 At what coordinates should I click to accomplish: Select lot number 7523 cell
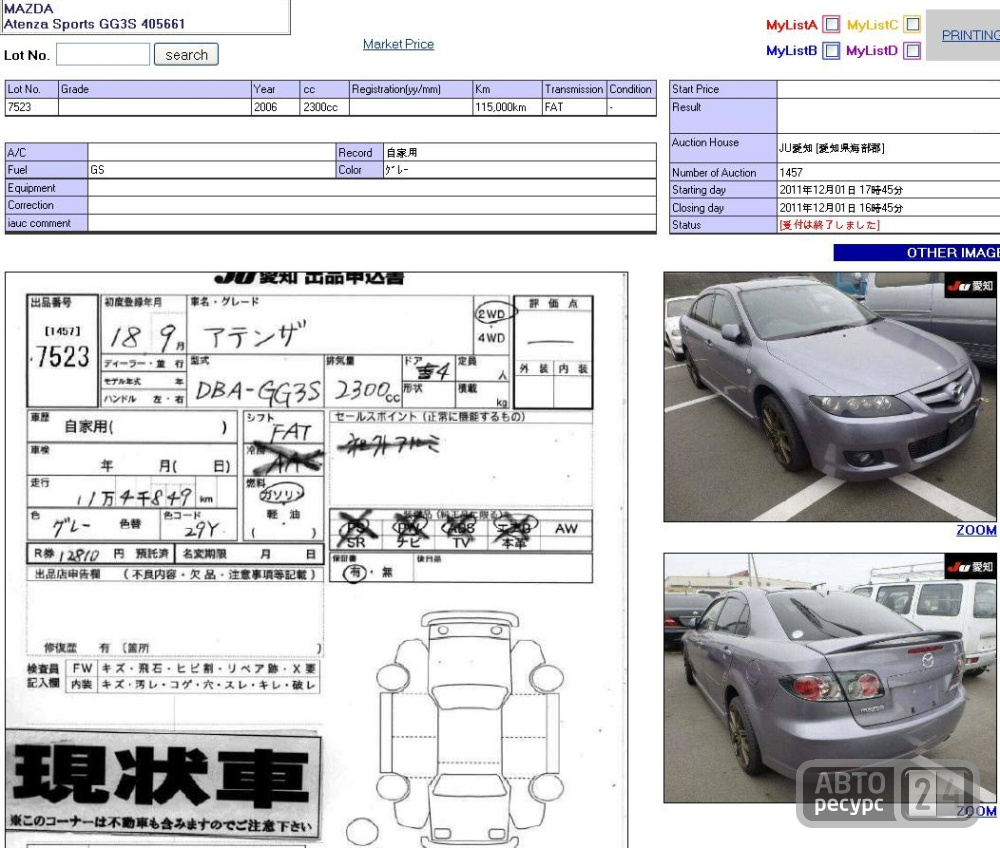[31, 107]
